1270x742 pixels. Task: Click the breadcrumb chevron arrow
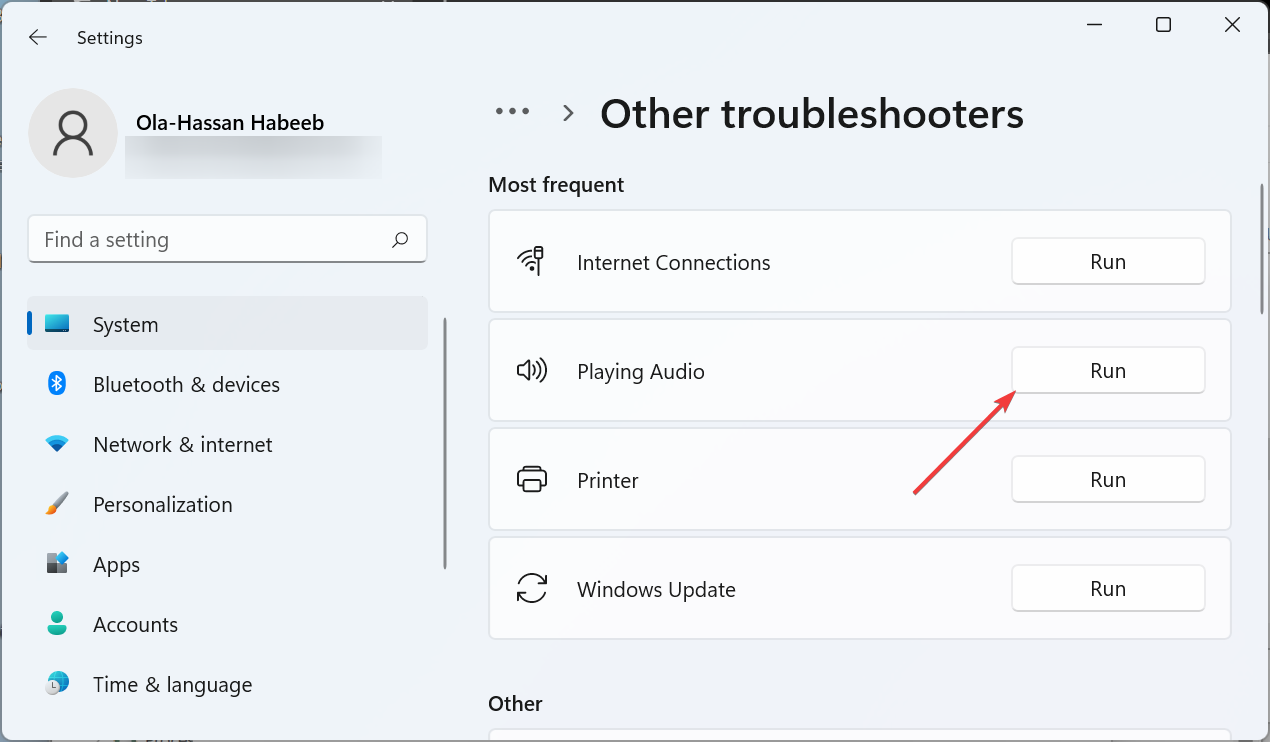coord(568,113)
